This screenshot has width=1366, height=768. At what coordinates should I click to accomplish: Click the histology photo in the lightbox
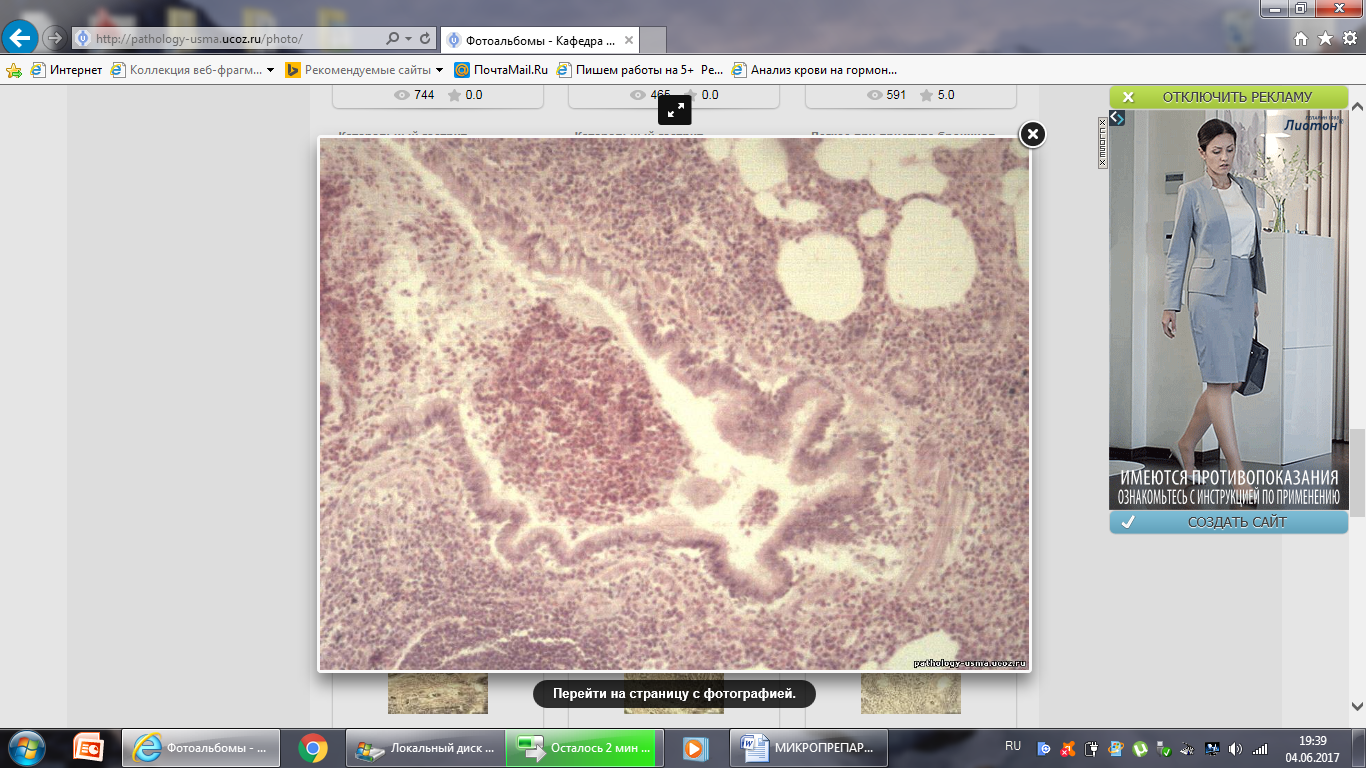tap(674, 403)
